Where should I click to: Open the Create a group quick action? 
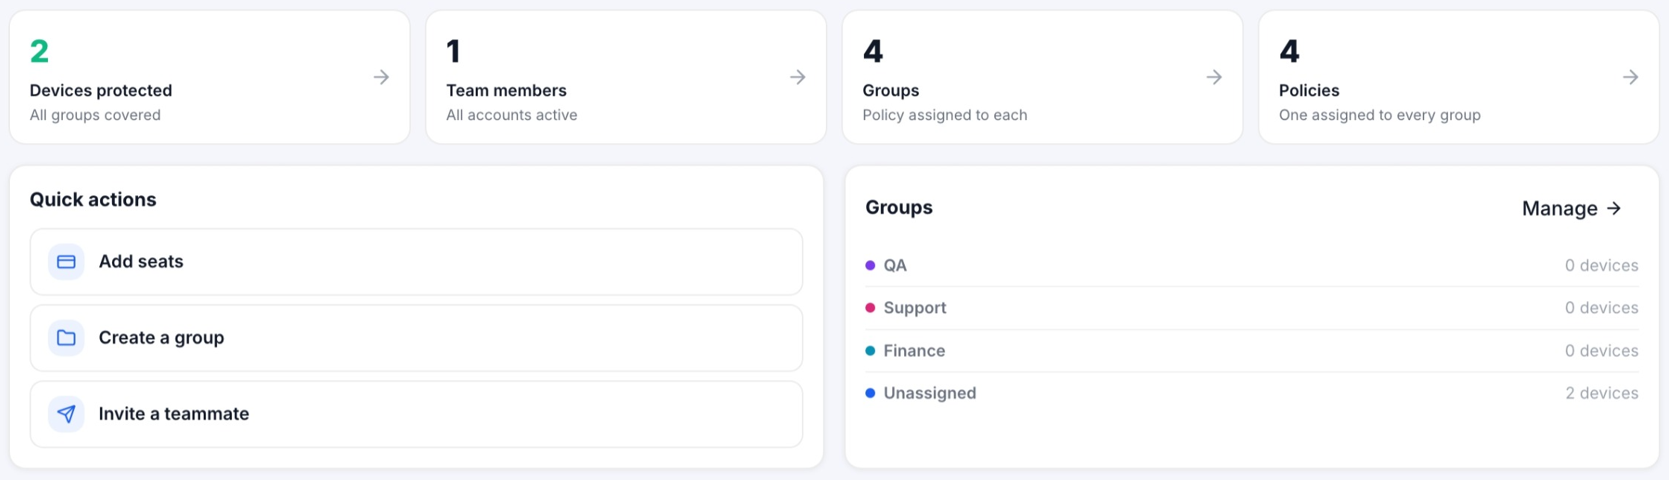click(416, 338)
